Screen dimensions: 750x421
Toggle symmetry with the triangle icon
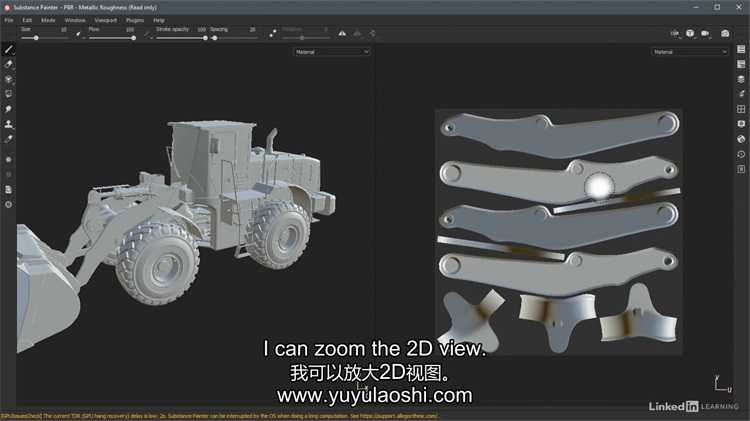(x=342, y=33)
